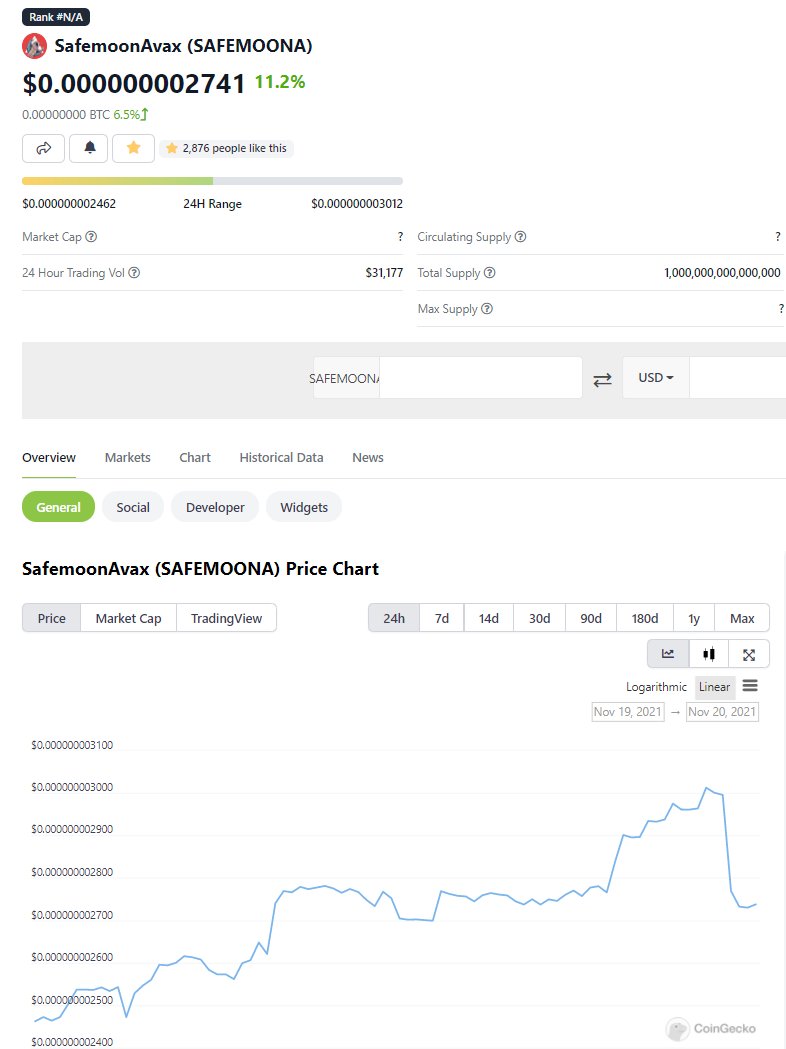Click the Nov 19, 2021 start date field
The width and height of the screenshot is (786, 1049).
(x=628, y=712)
